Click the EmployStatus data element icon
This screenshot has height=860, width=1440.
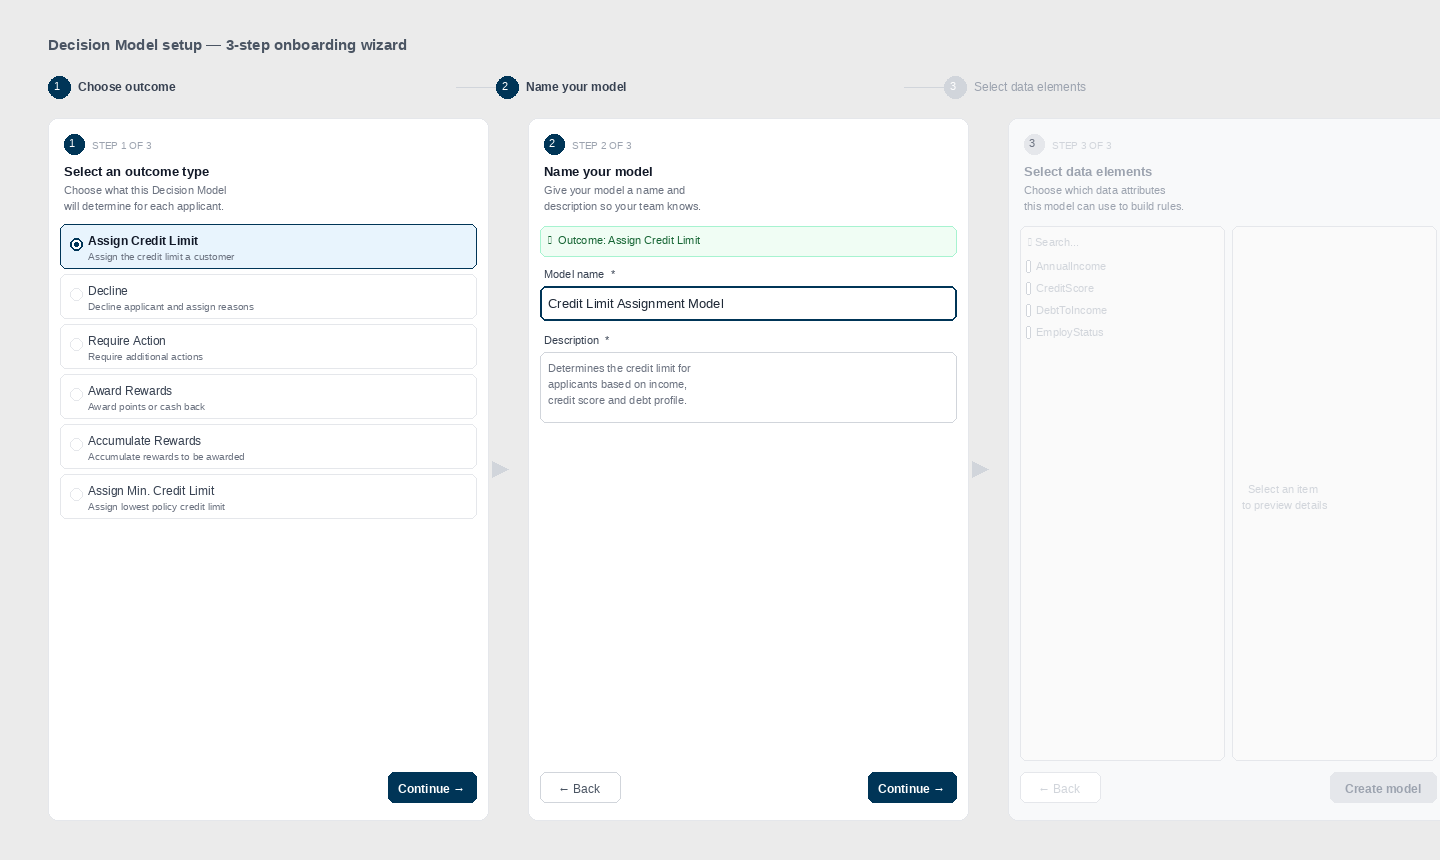(1029, 333)
